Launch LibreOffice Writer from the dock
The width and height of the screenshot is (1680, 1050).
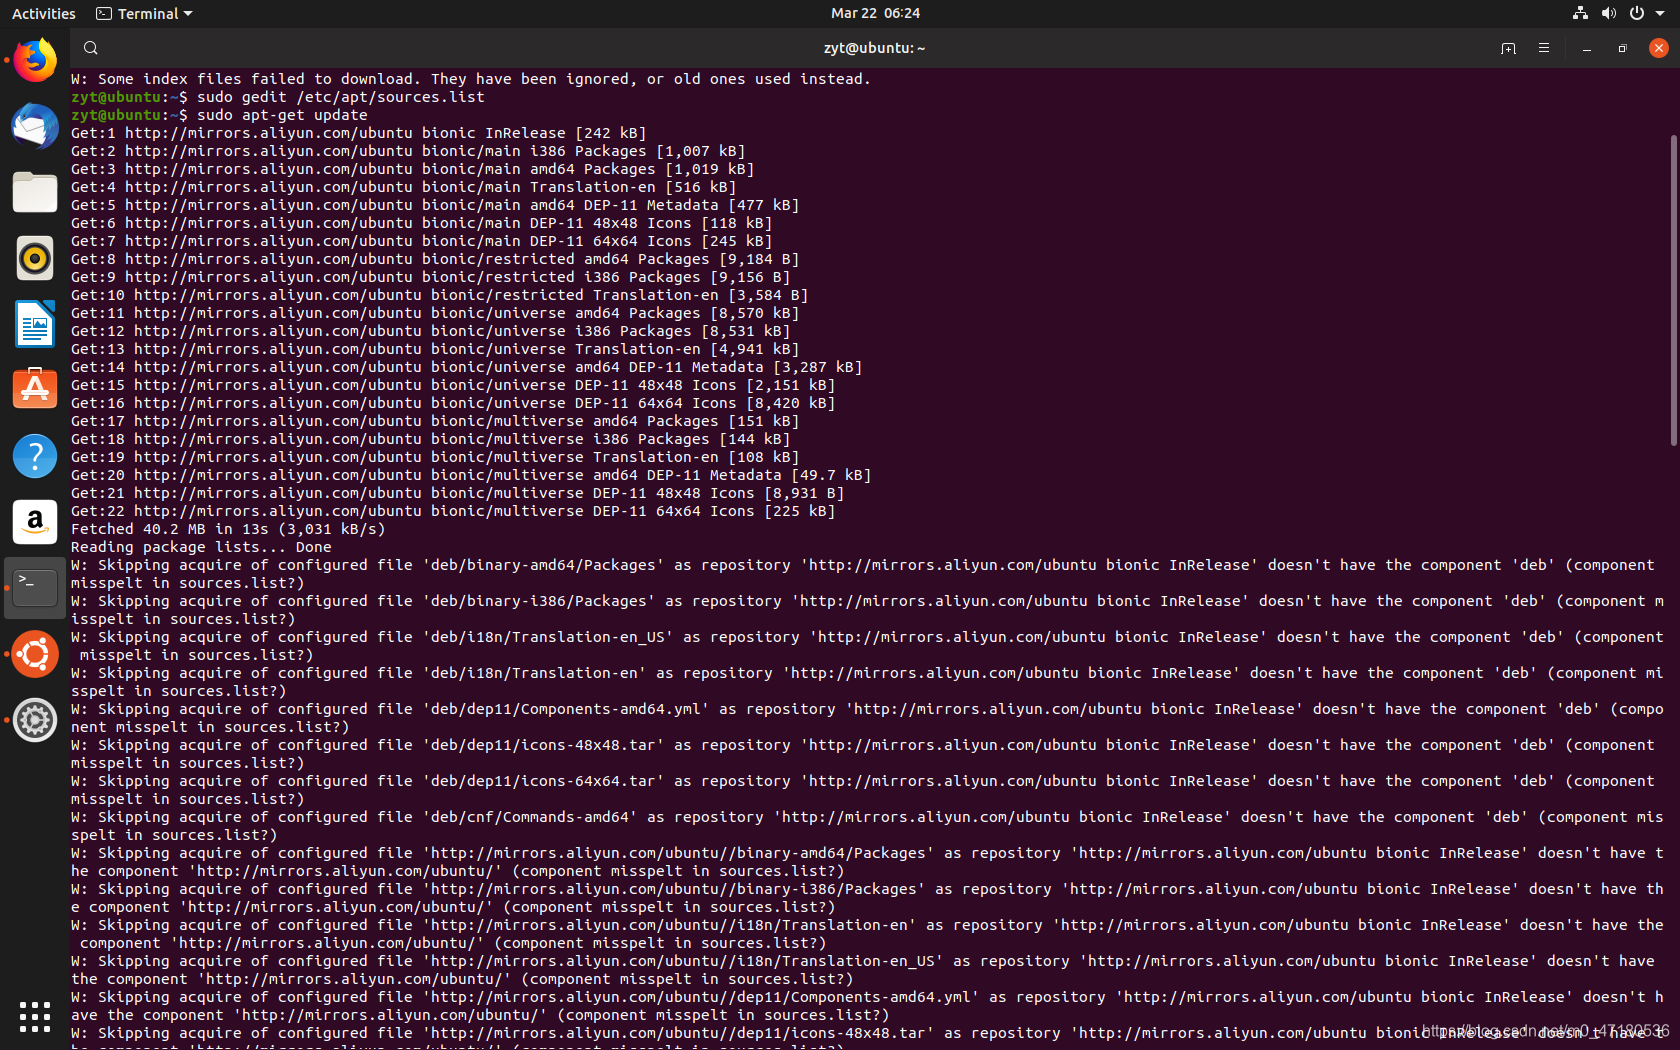pyautogui.click(x=35, y=324)
